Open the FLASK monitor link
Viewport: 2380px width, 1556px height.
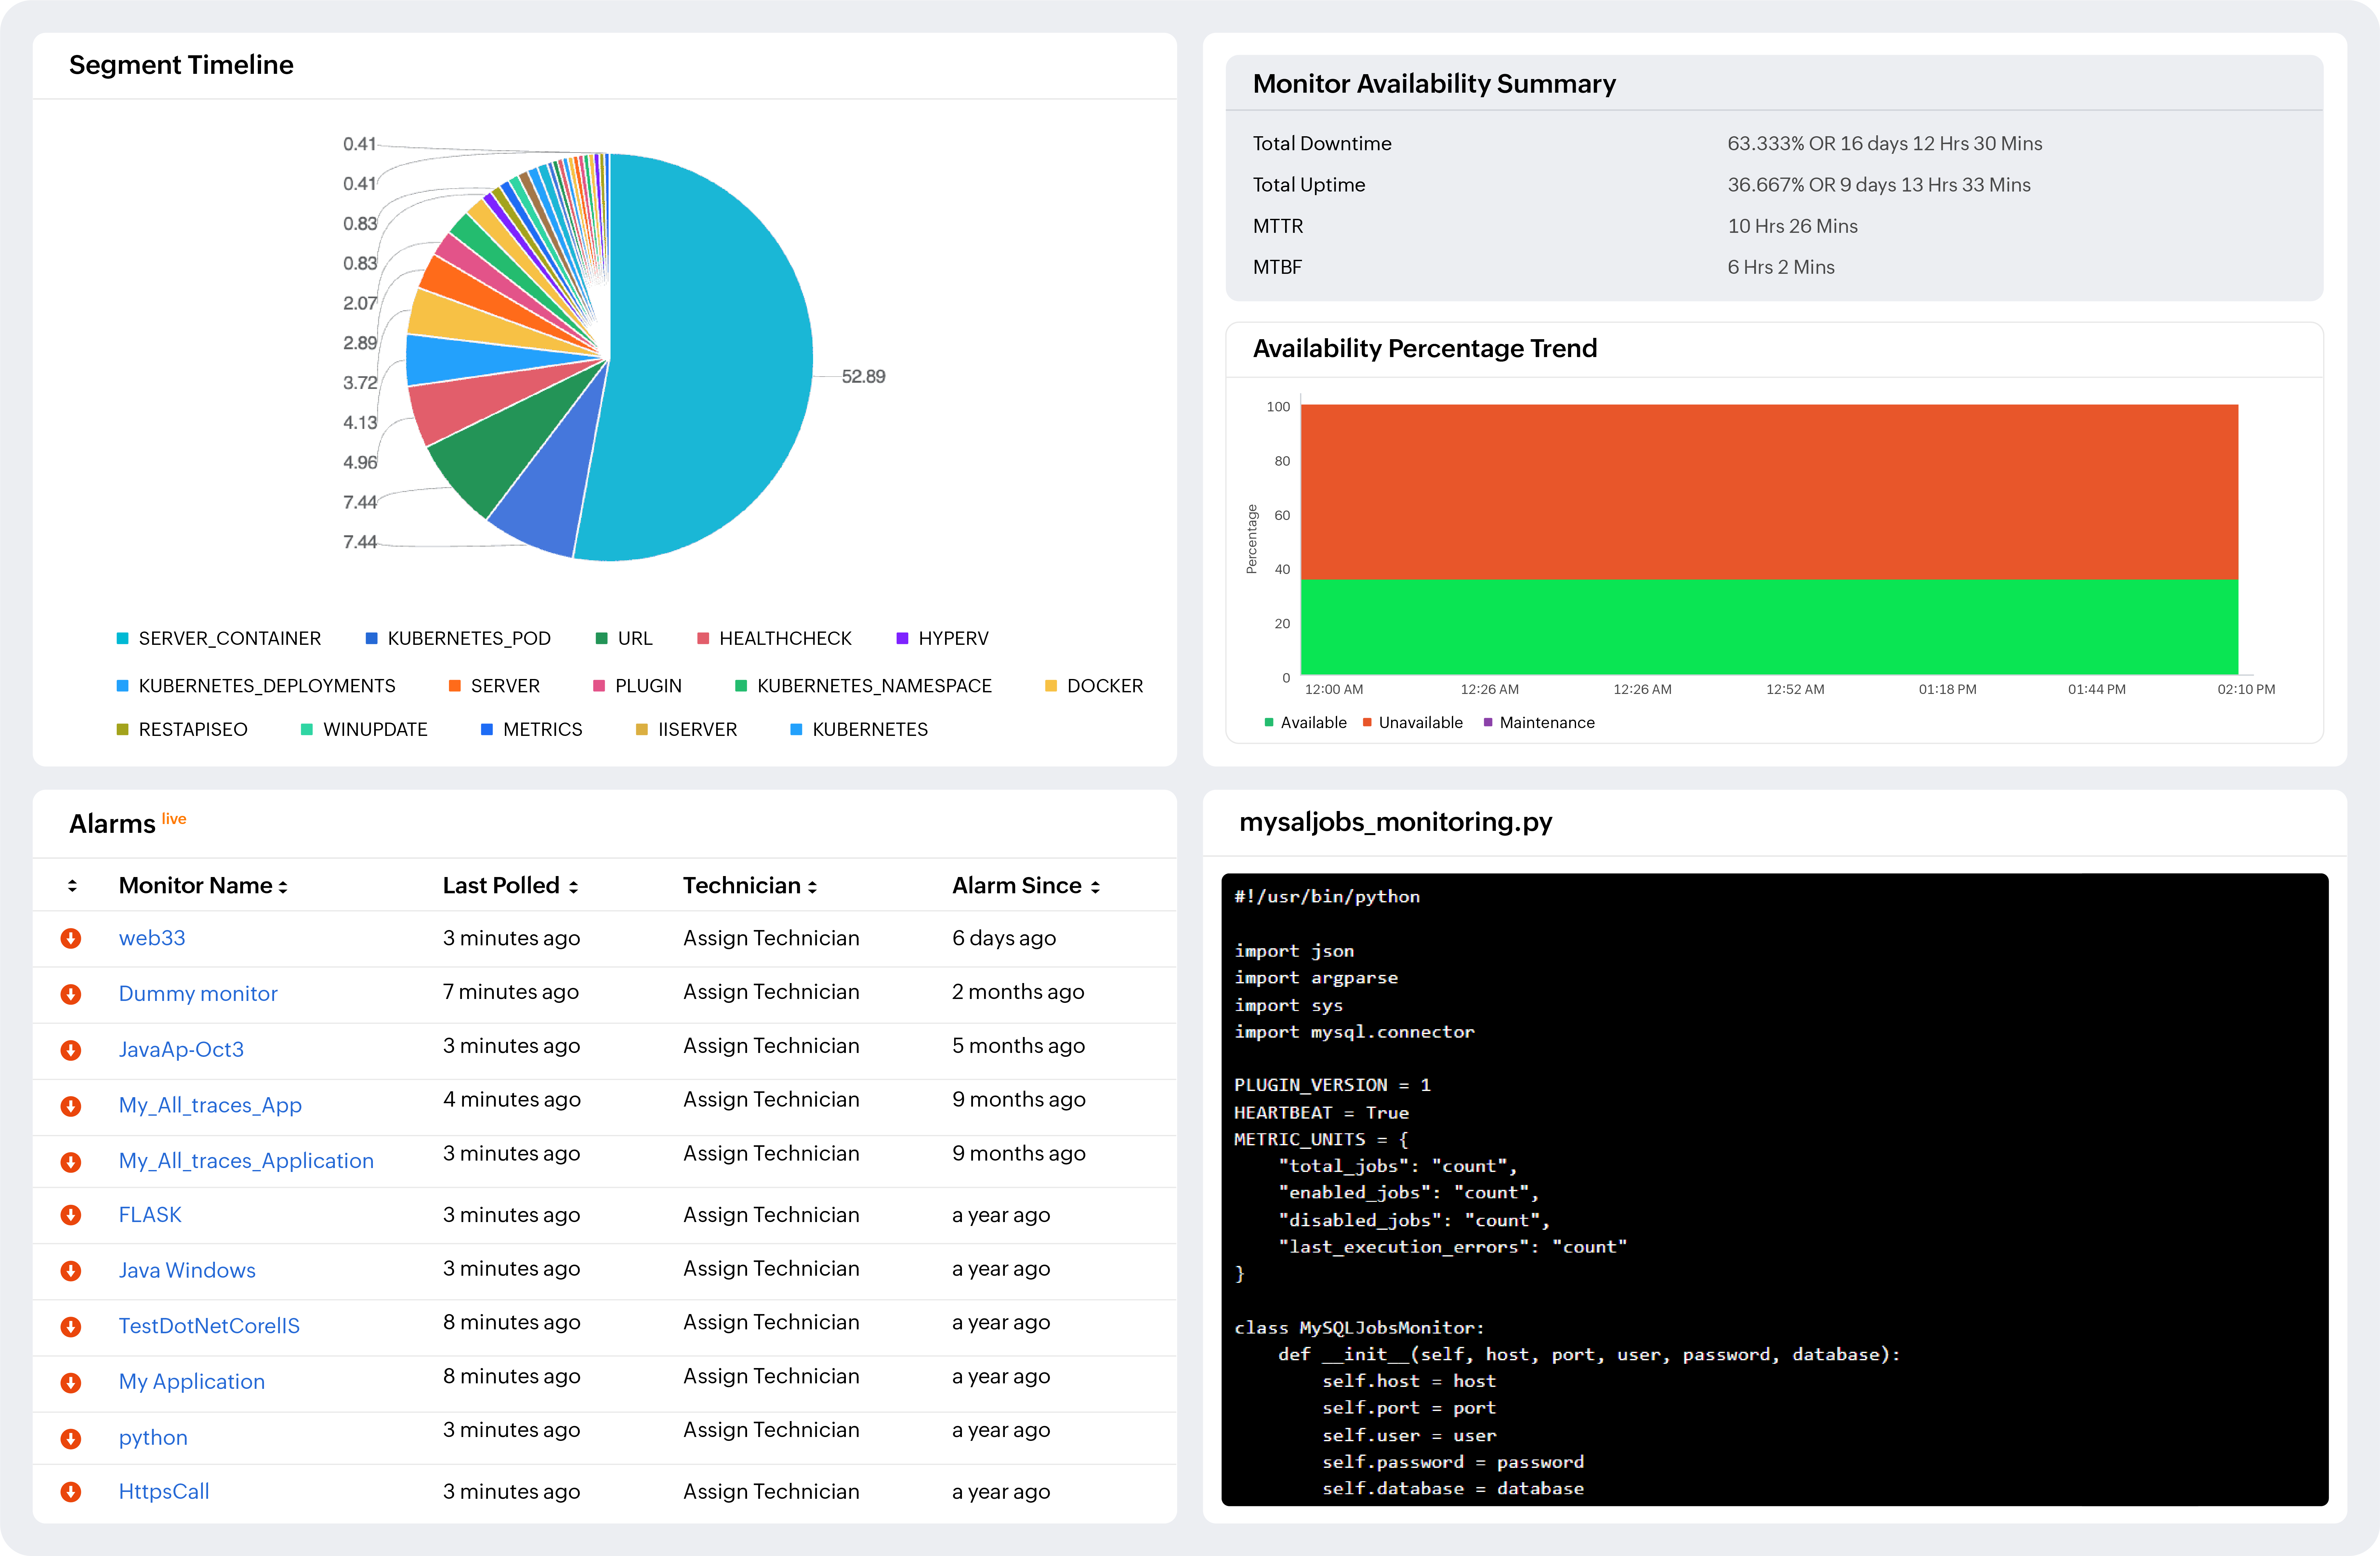click(150, 1215)
